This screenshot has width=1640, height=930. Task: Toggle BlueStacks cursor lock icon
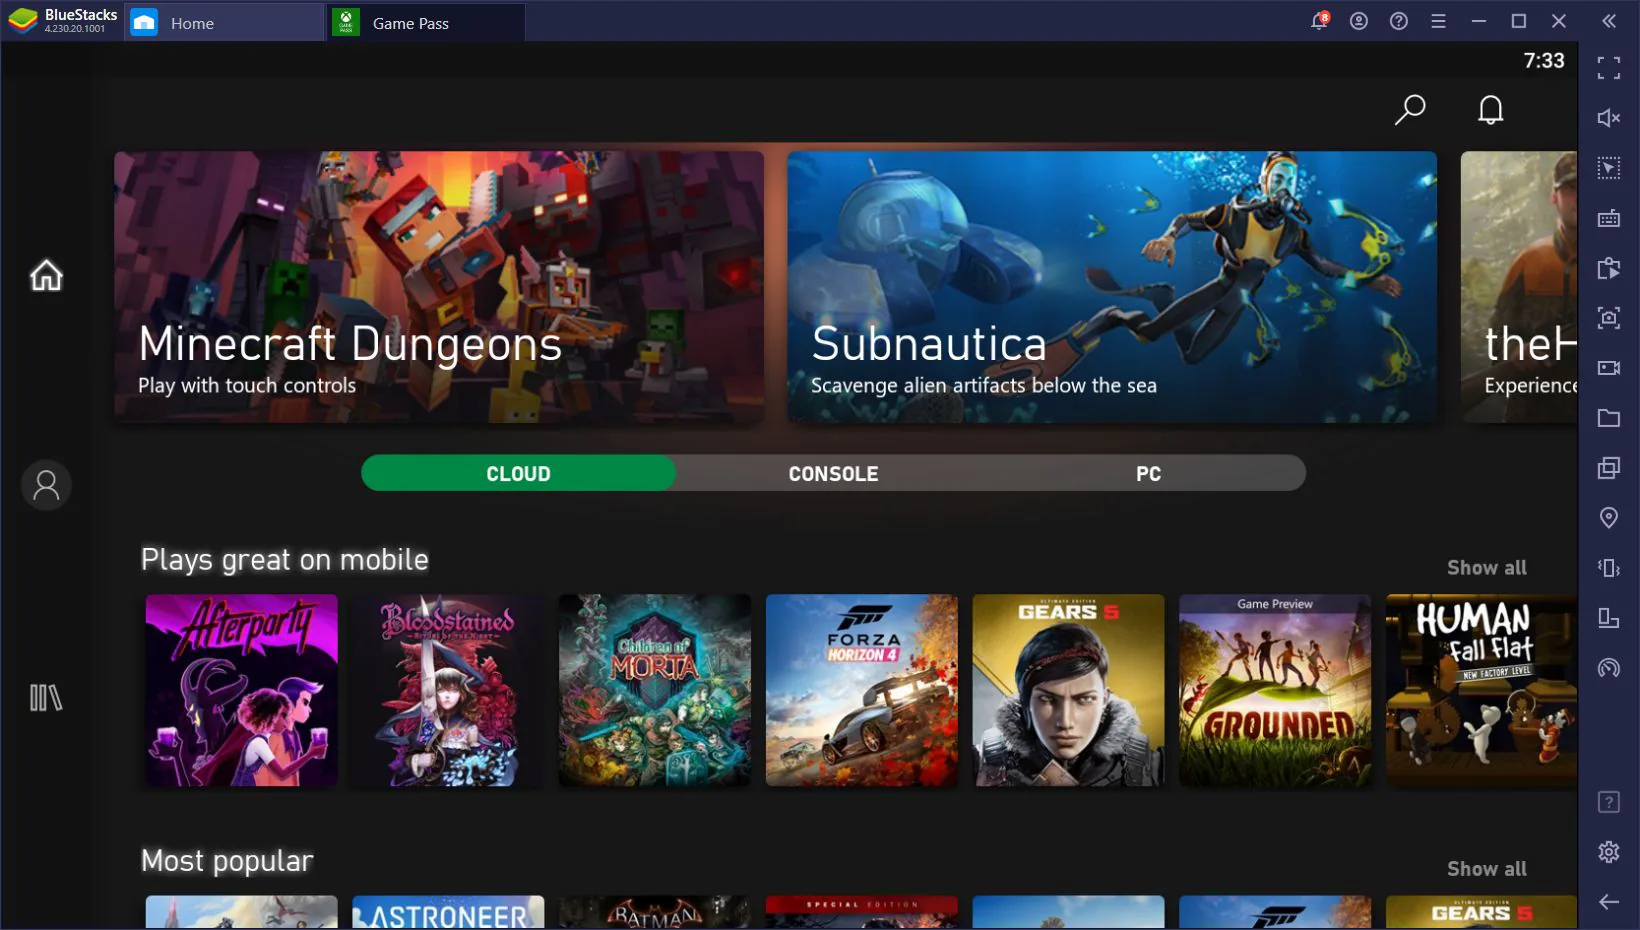1608,168
